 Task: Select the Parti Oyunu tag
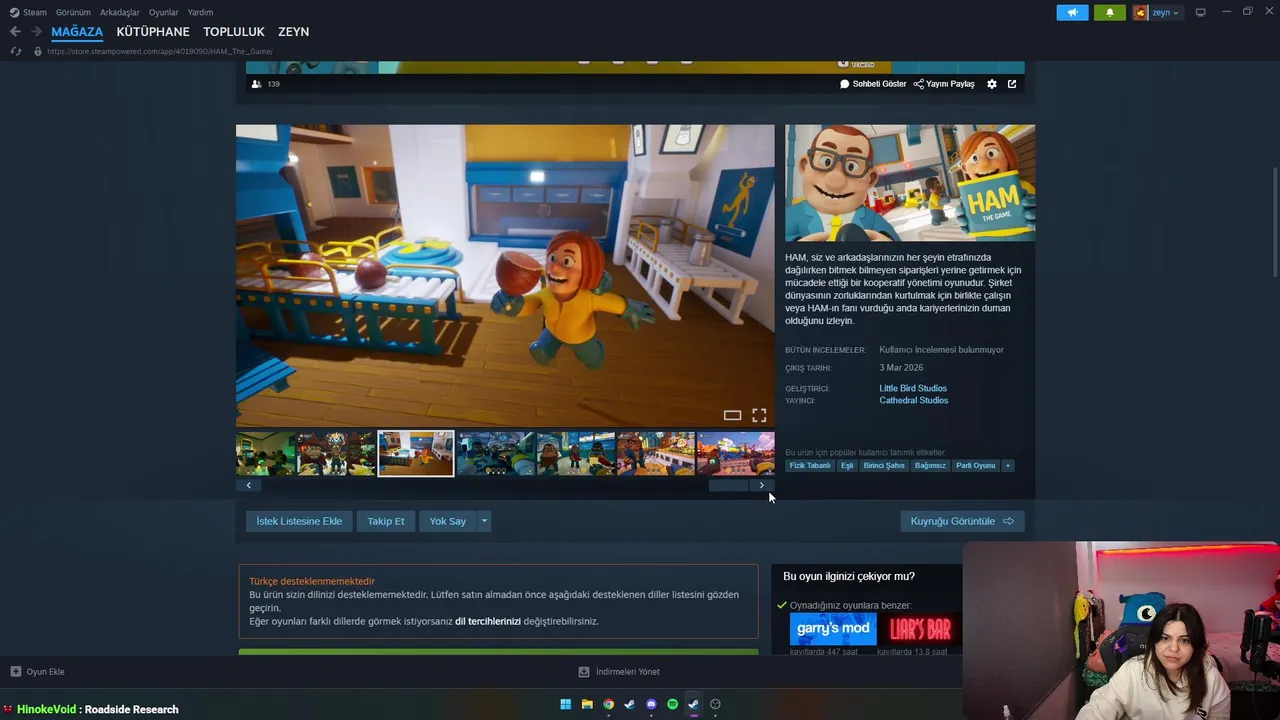tap(976, 465)
